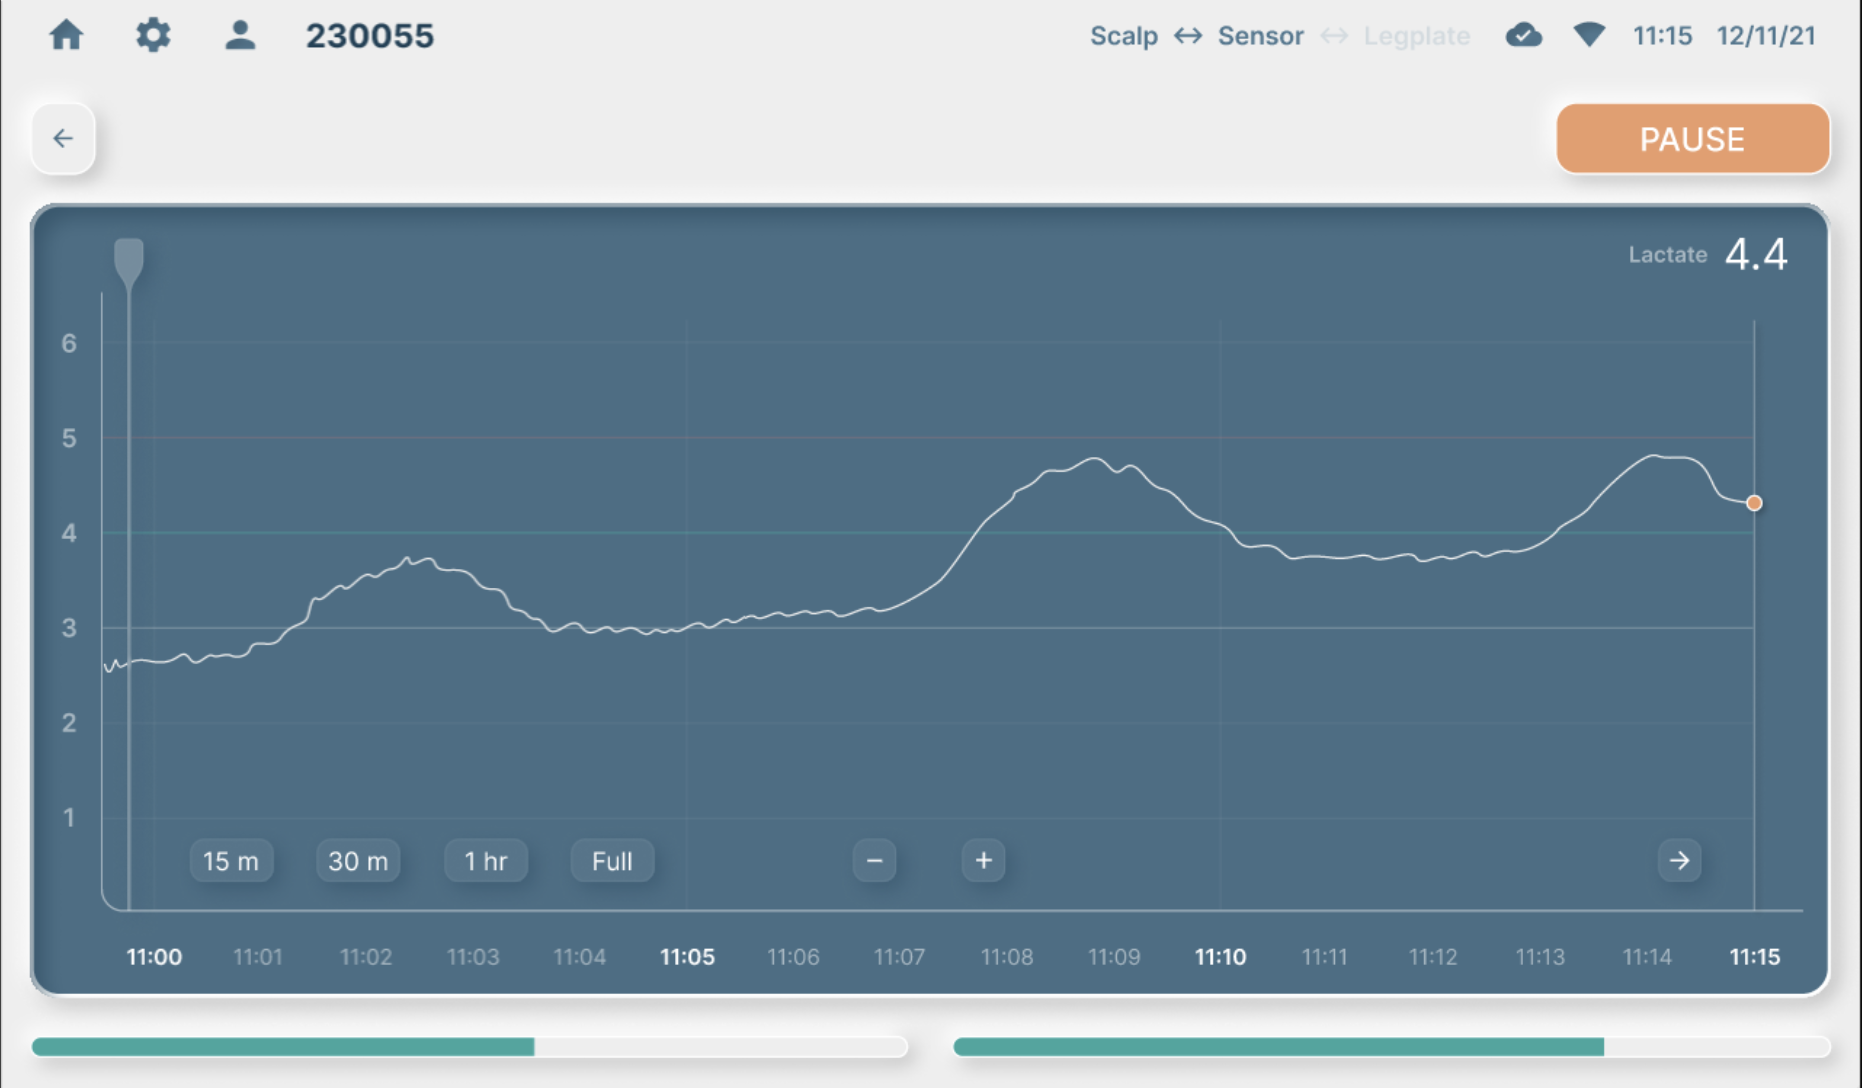The image size is (1862, 1088).
Task: Click the orange current-value data point
Action: pyautogui.click(x=1754, y=503)
